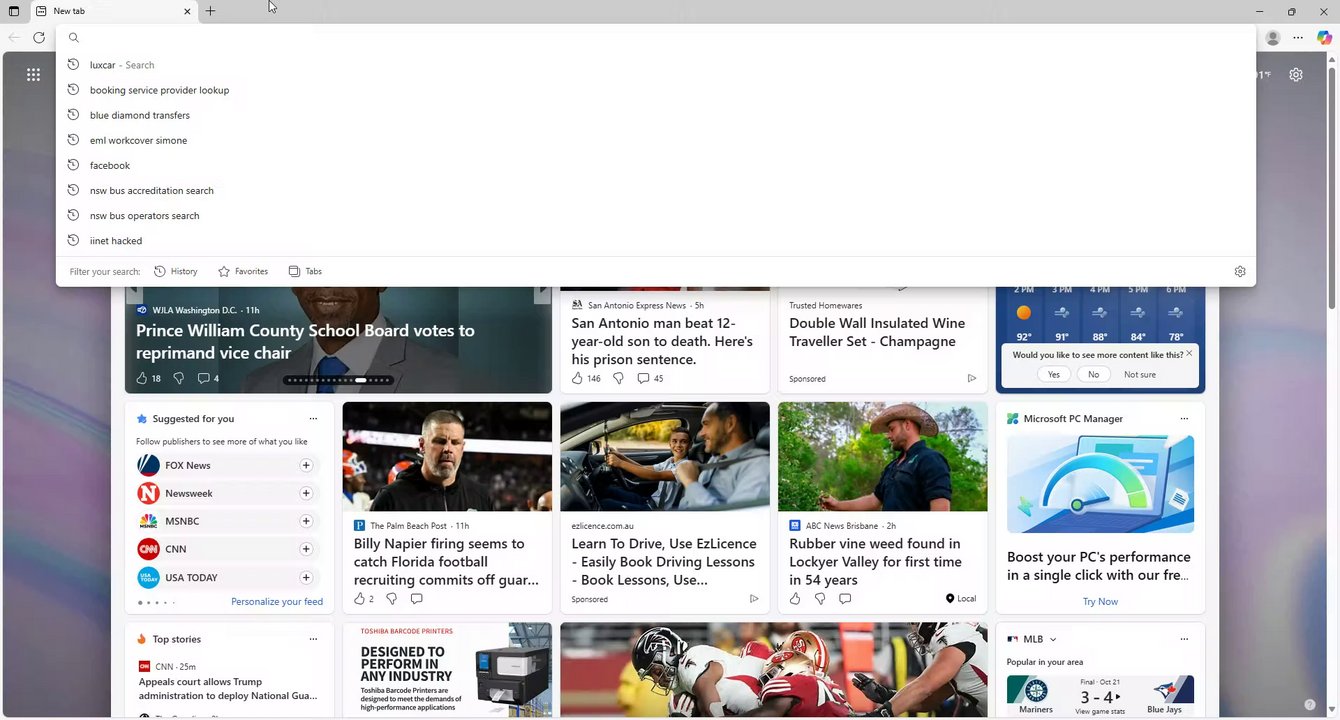Click Try Now on Microsoft PC Manager

coord(1100,602)
